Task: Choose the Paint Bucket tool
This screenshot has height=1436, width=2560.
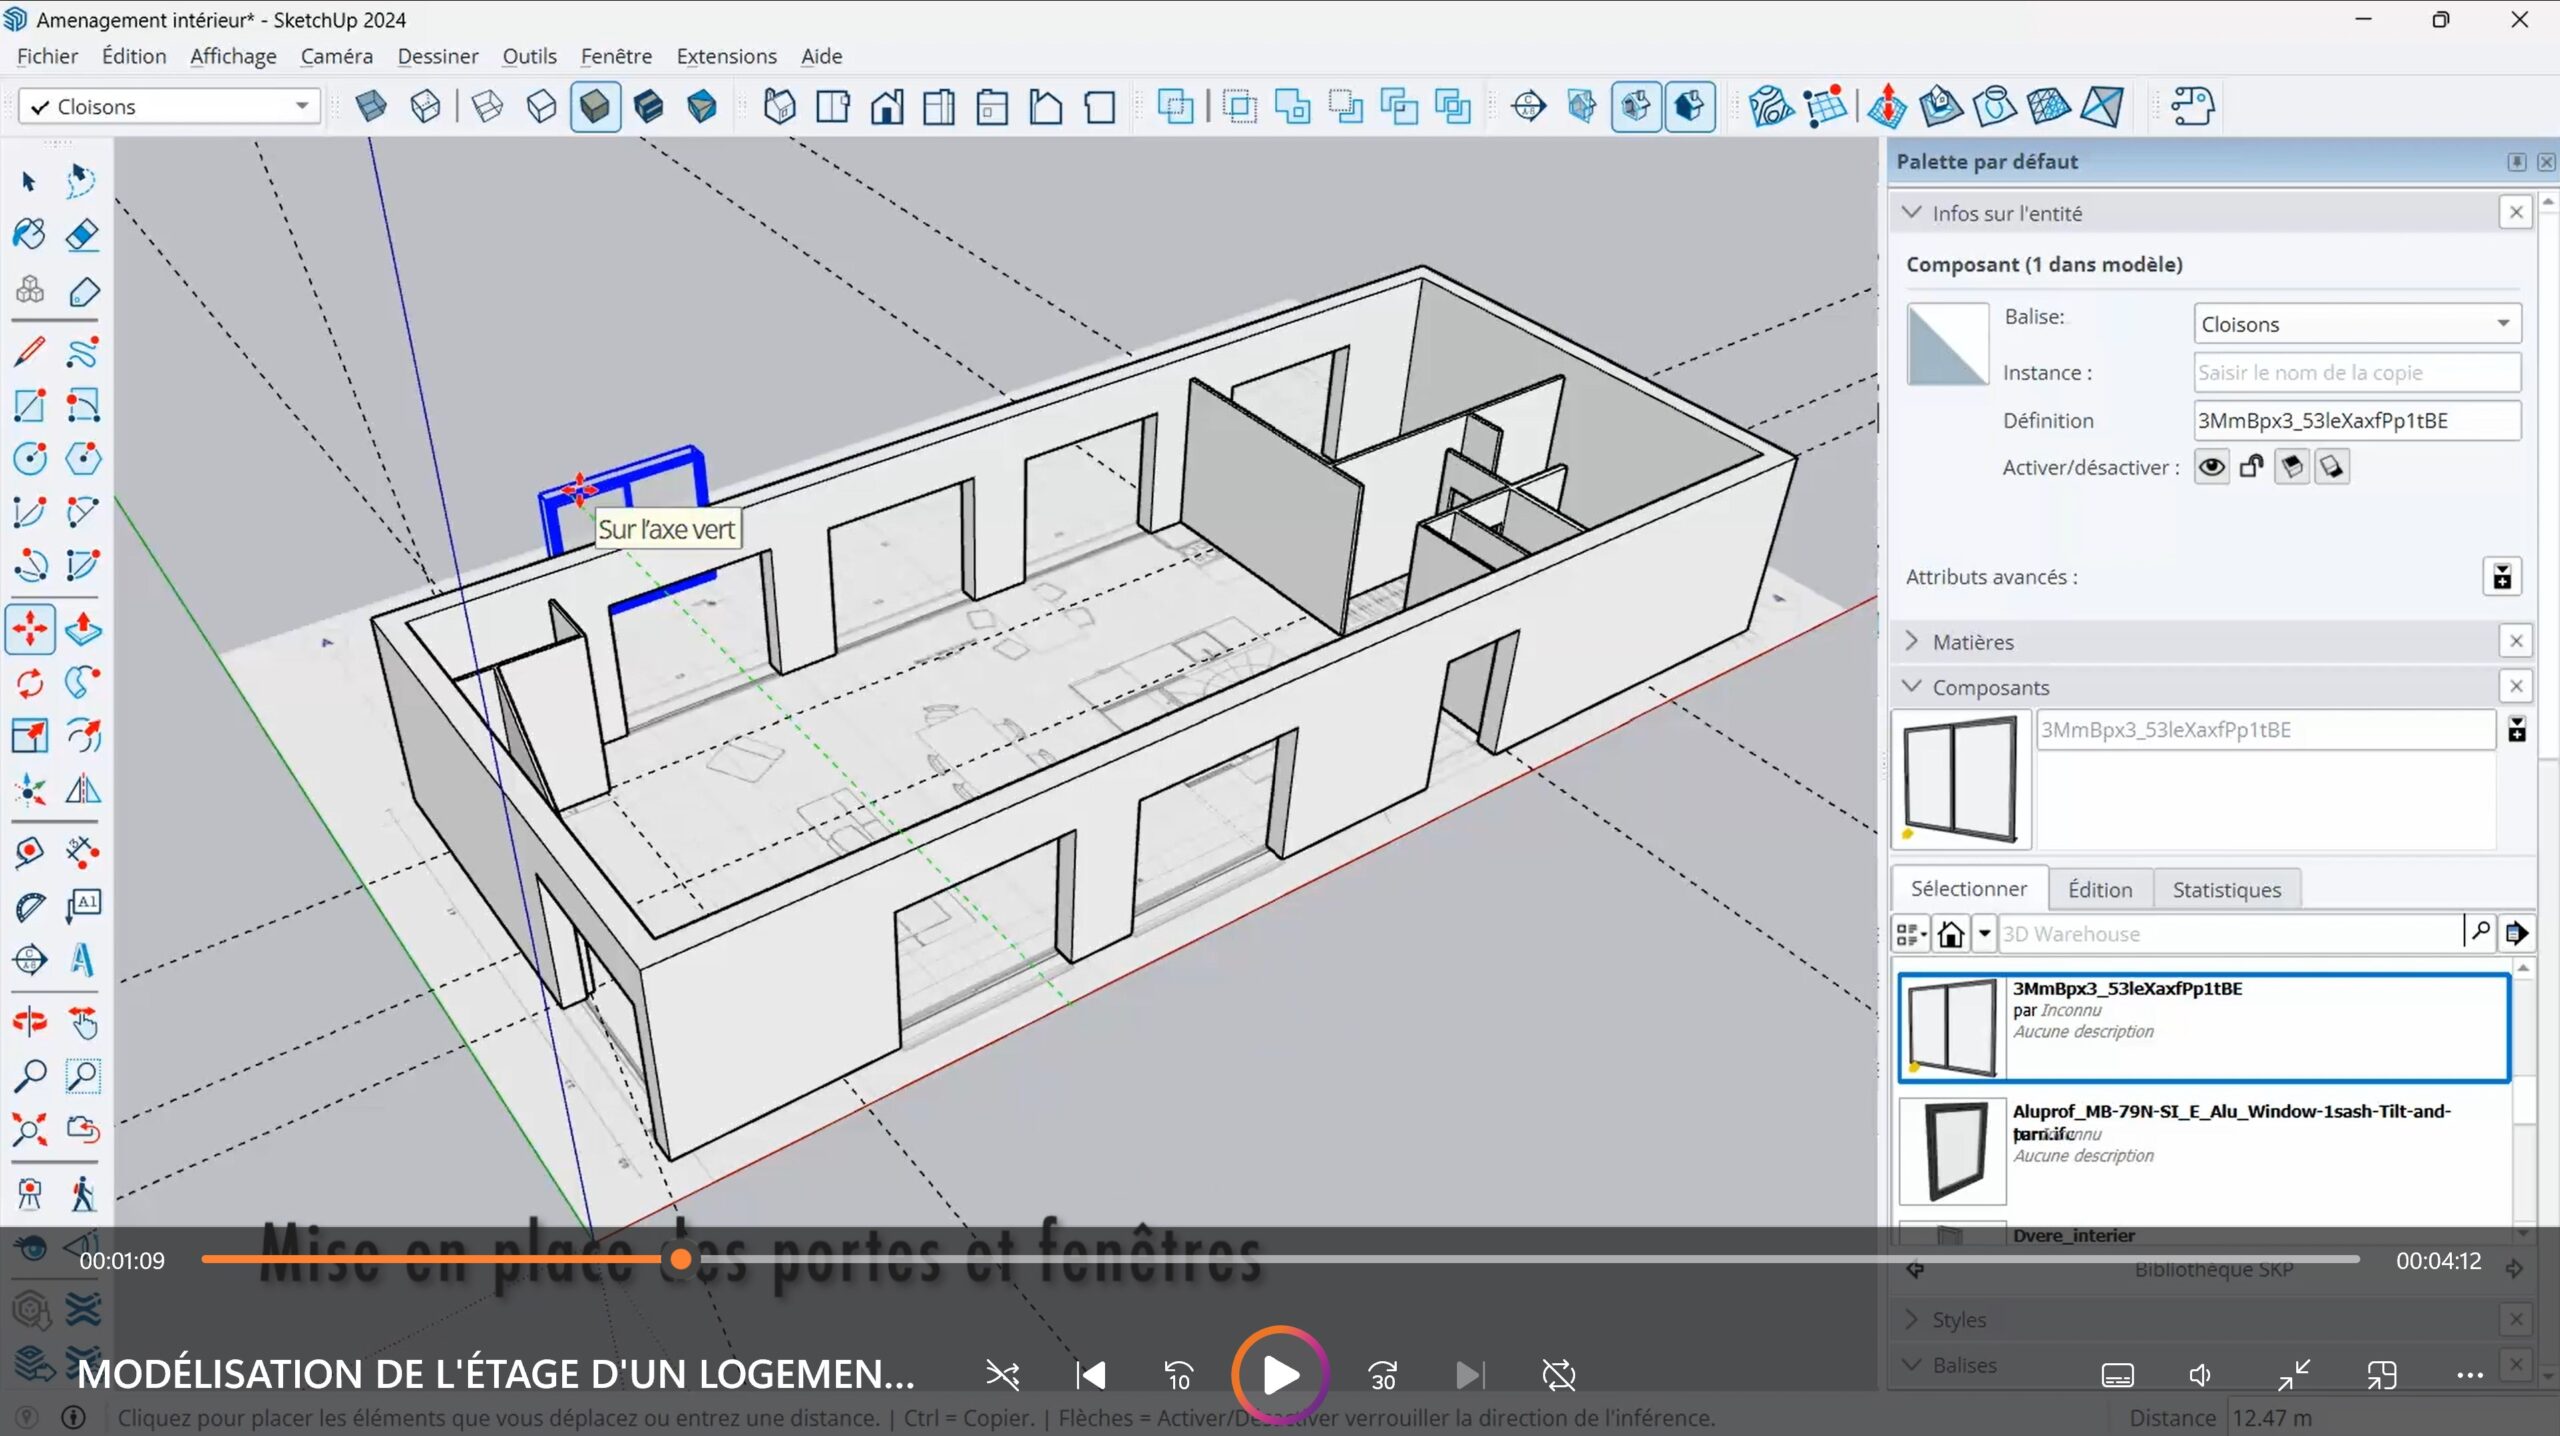Action: pyautogui.click(x=29, y=235)
